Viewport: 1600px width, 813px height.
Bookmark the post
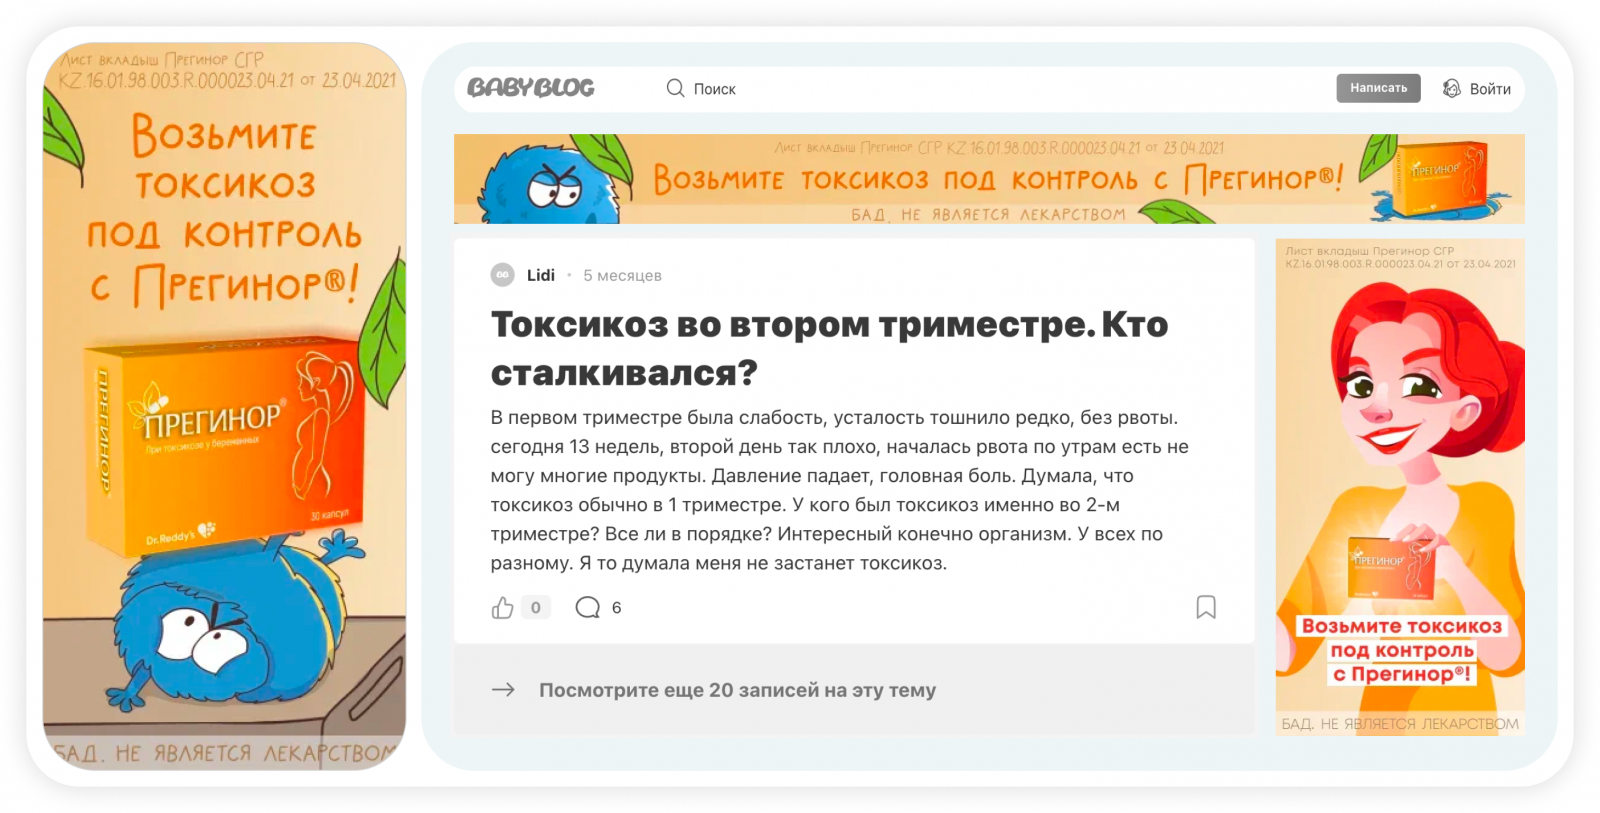(x=1206, y=607)
